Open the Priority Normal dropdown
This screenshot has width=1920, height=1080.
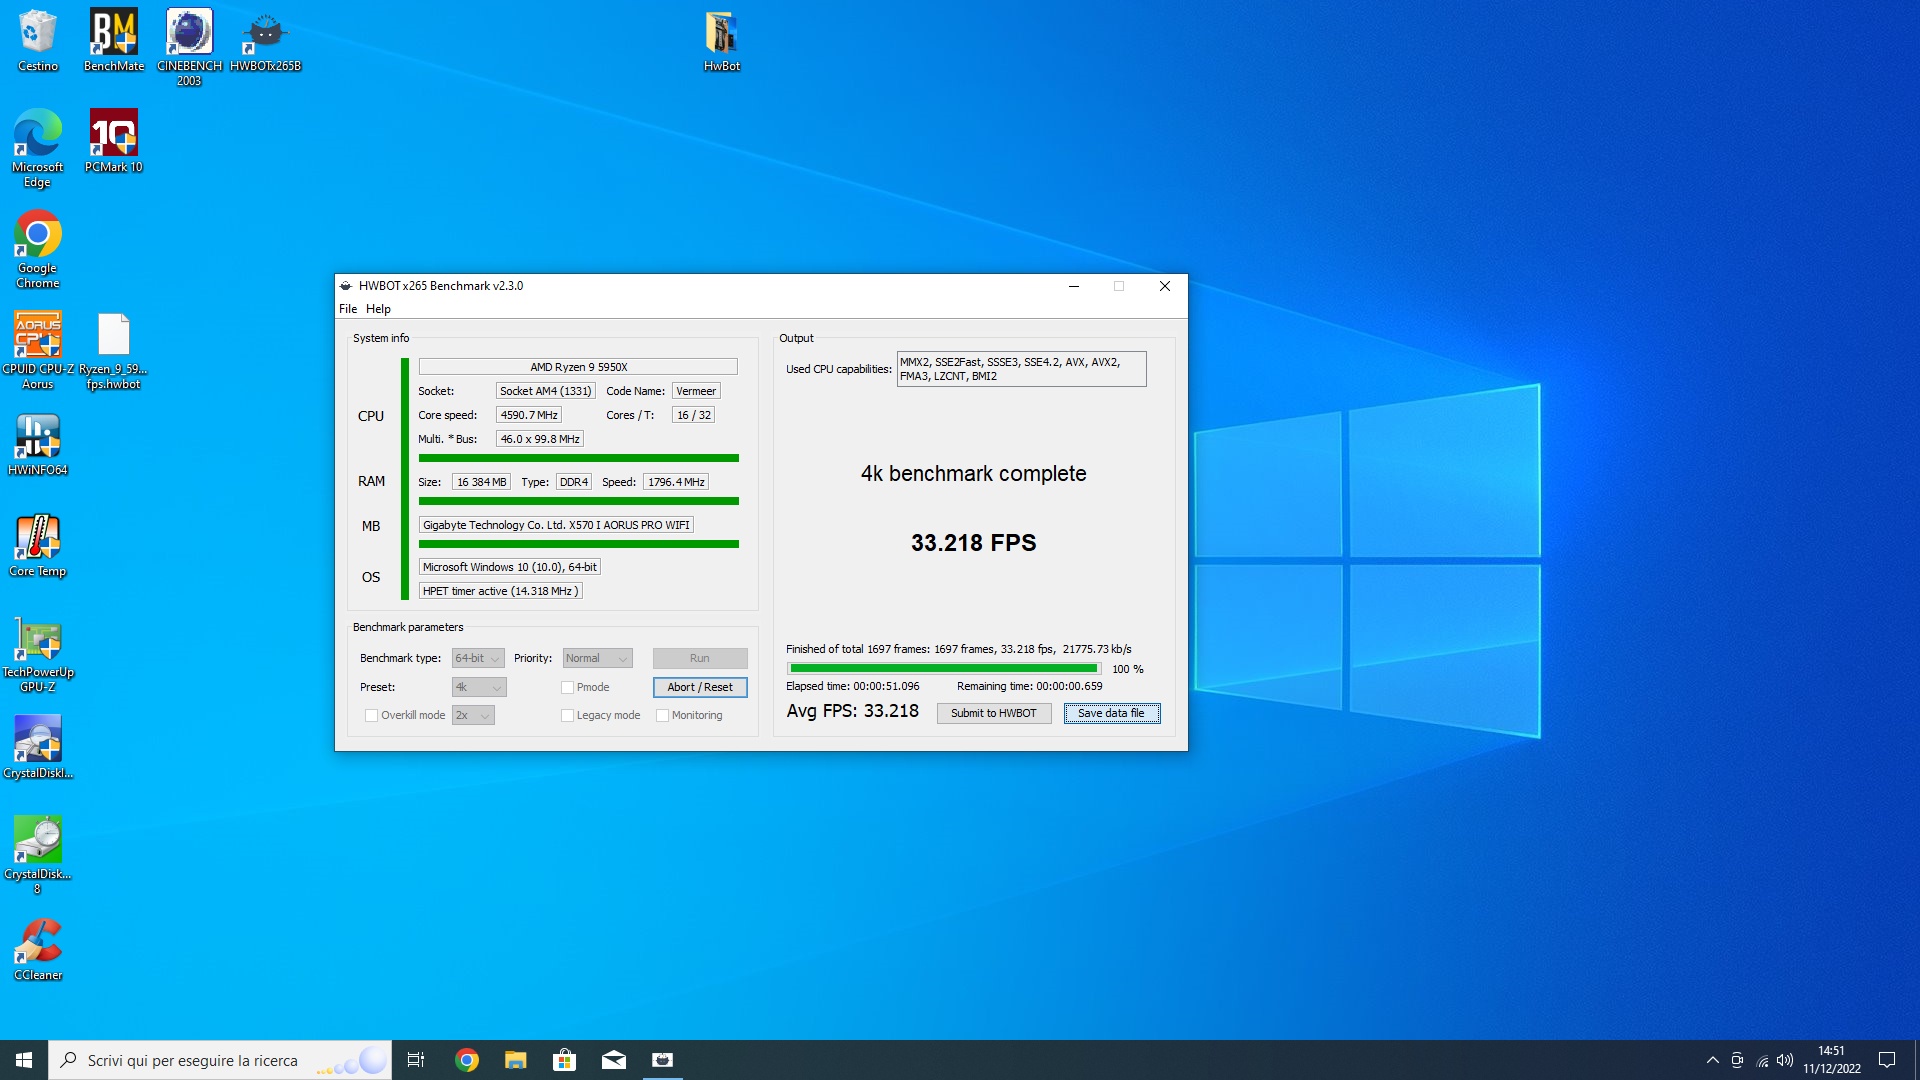[x=597, y=658]
